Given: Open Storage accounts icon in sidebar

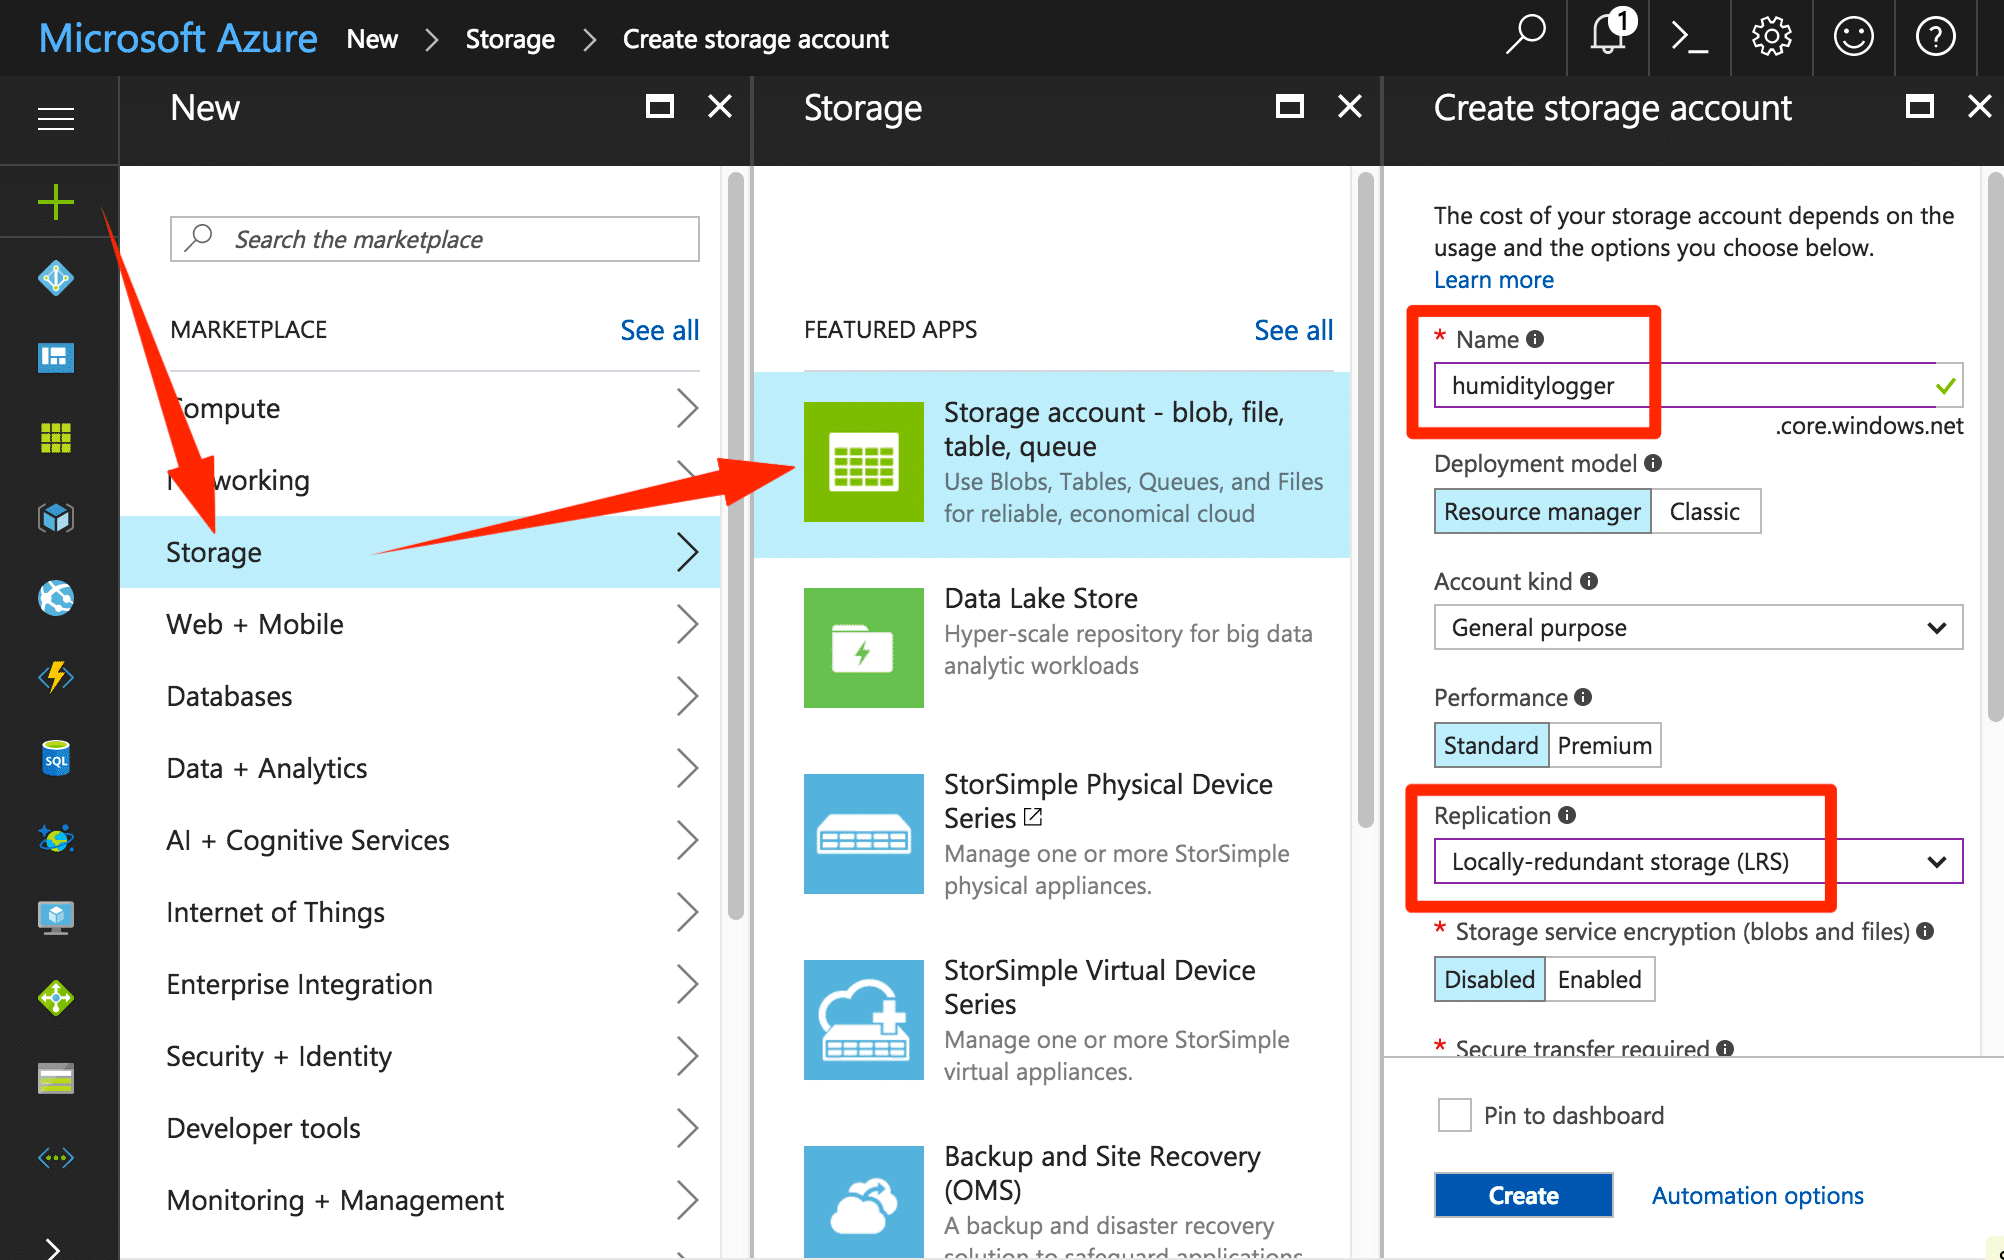Looking at the screenshot, I should 56,1078.
